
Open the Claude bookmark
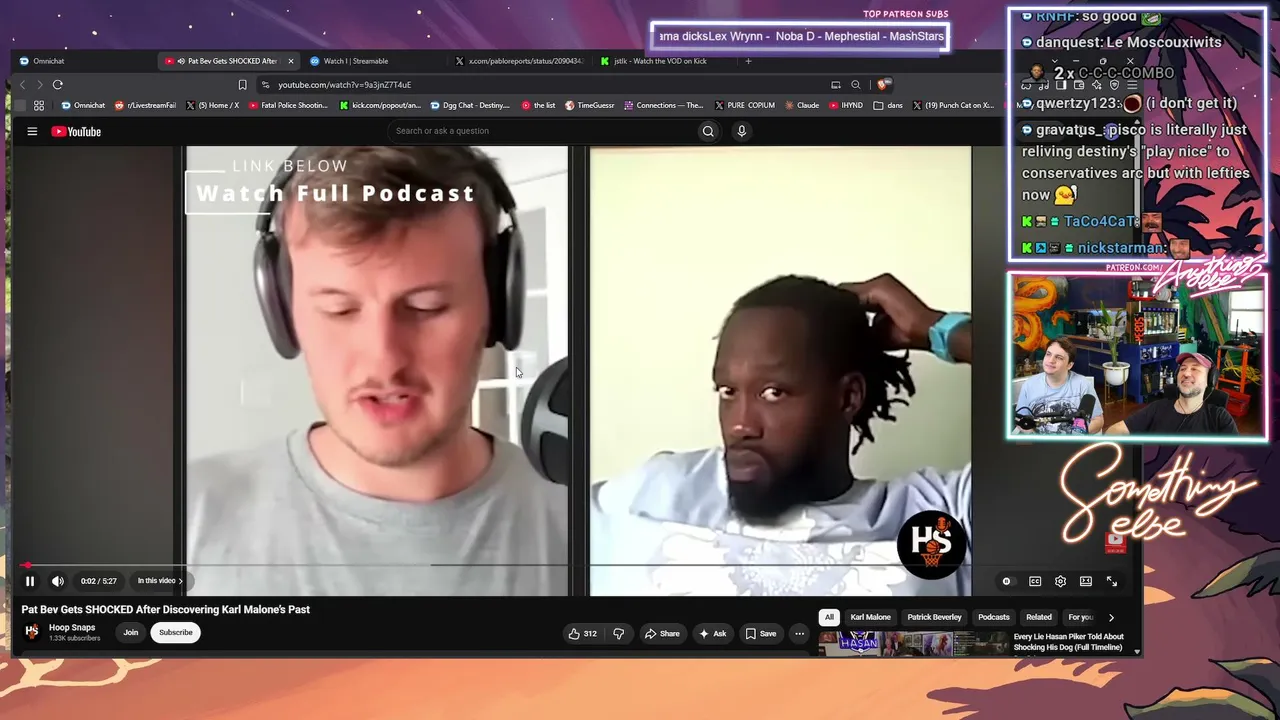click(802, 105)
